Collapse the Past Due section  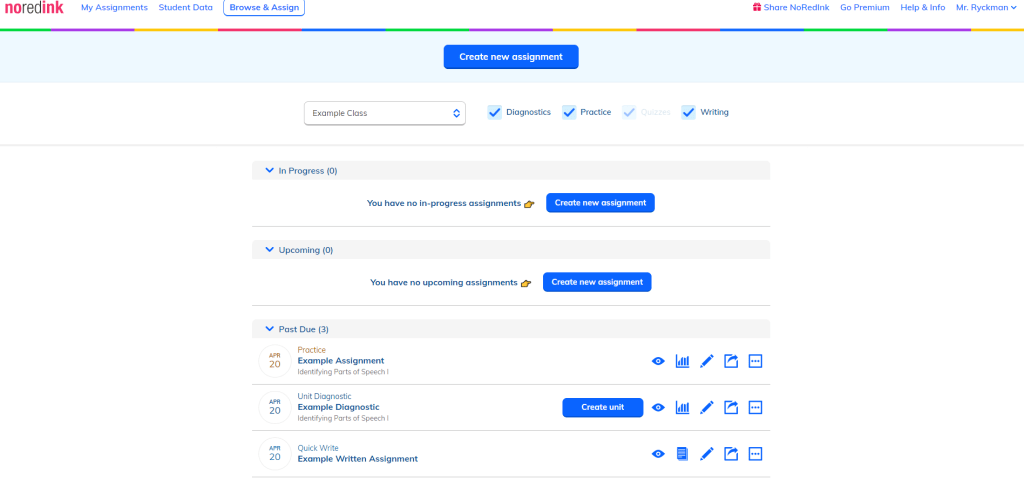click(x=269, y=329)
